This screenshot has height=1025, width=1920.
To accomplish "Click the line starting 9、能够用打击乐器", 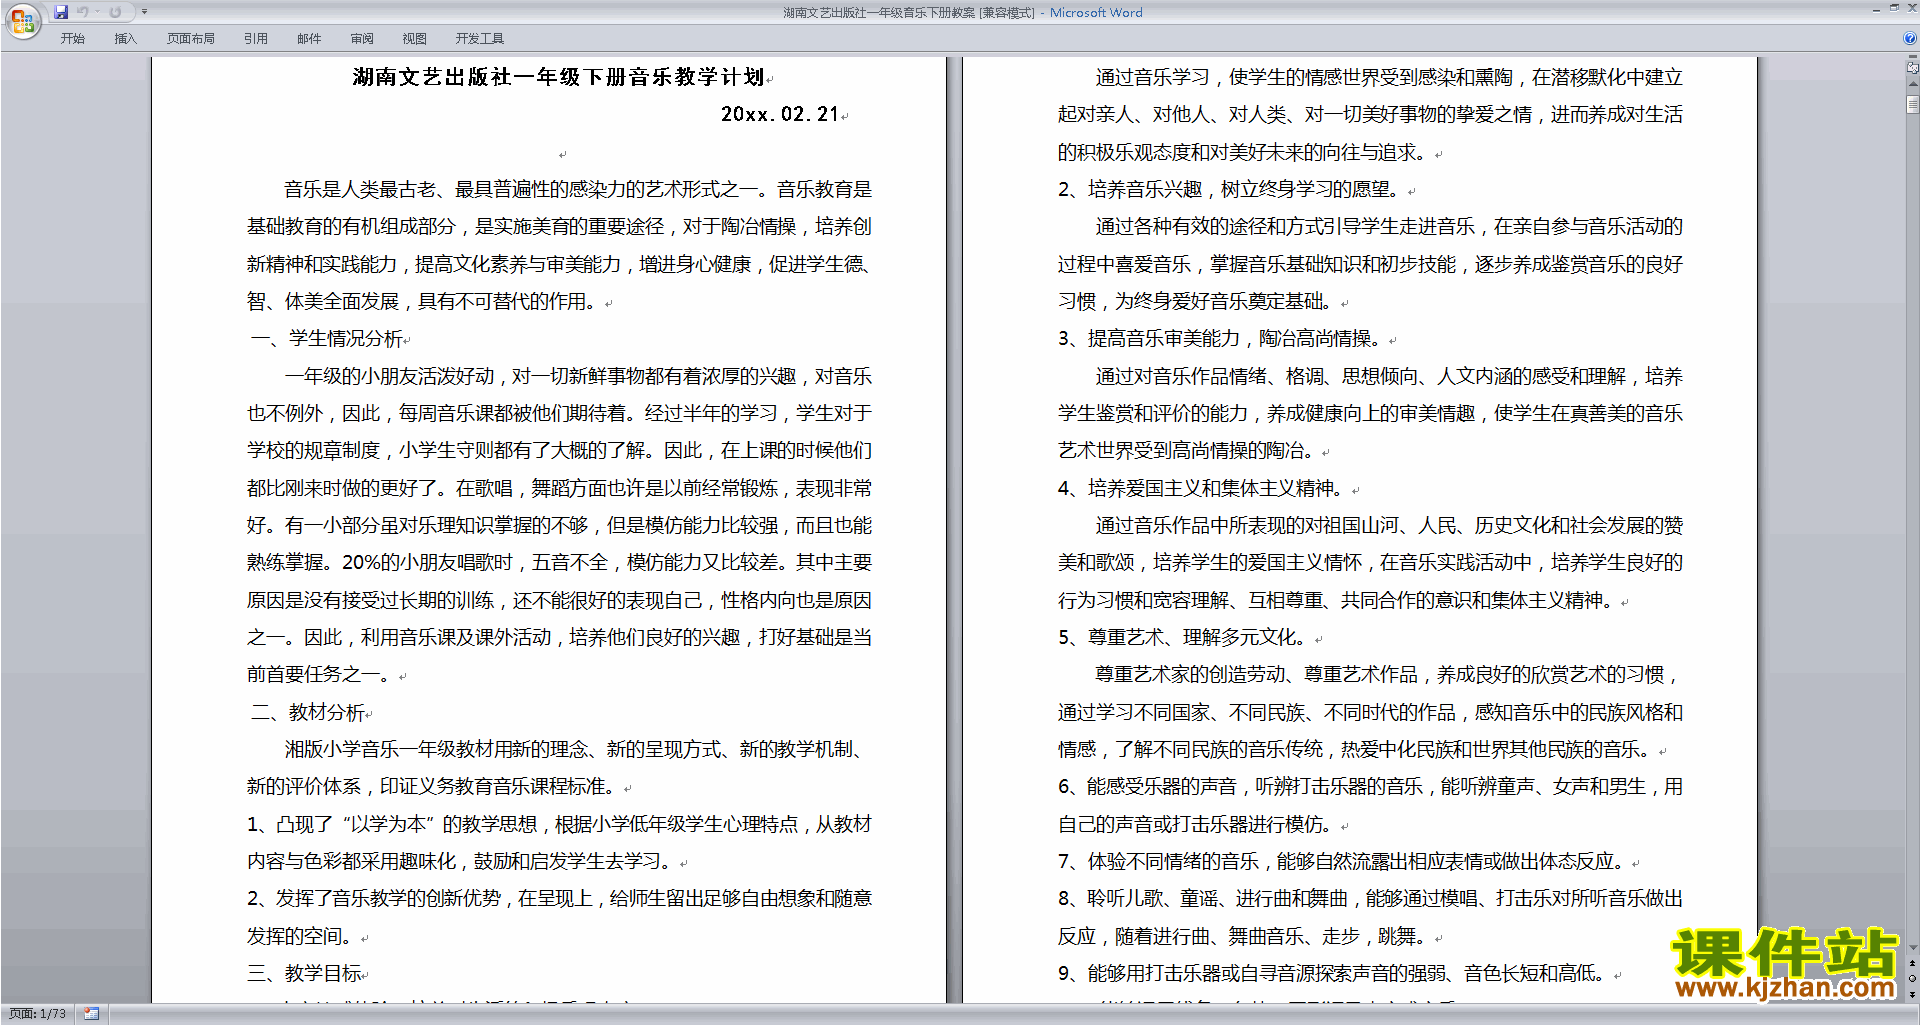I will (x=1332, y=973).
